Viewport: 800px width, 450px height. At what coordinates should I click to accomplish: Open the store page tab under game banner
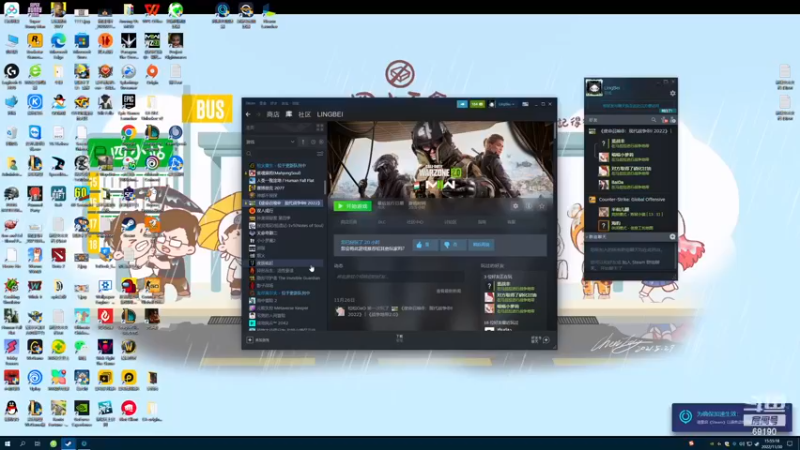tap(348, 222)
